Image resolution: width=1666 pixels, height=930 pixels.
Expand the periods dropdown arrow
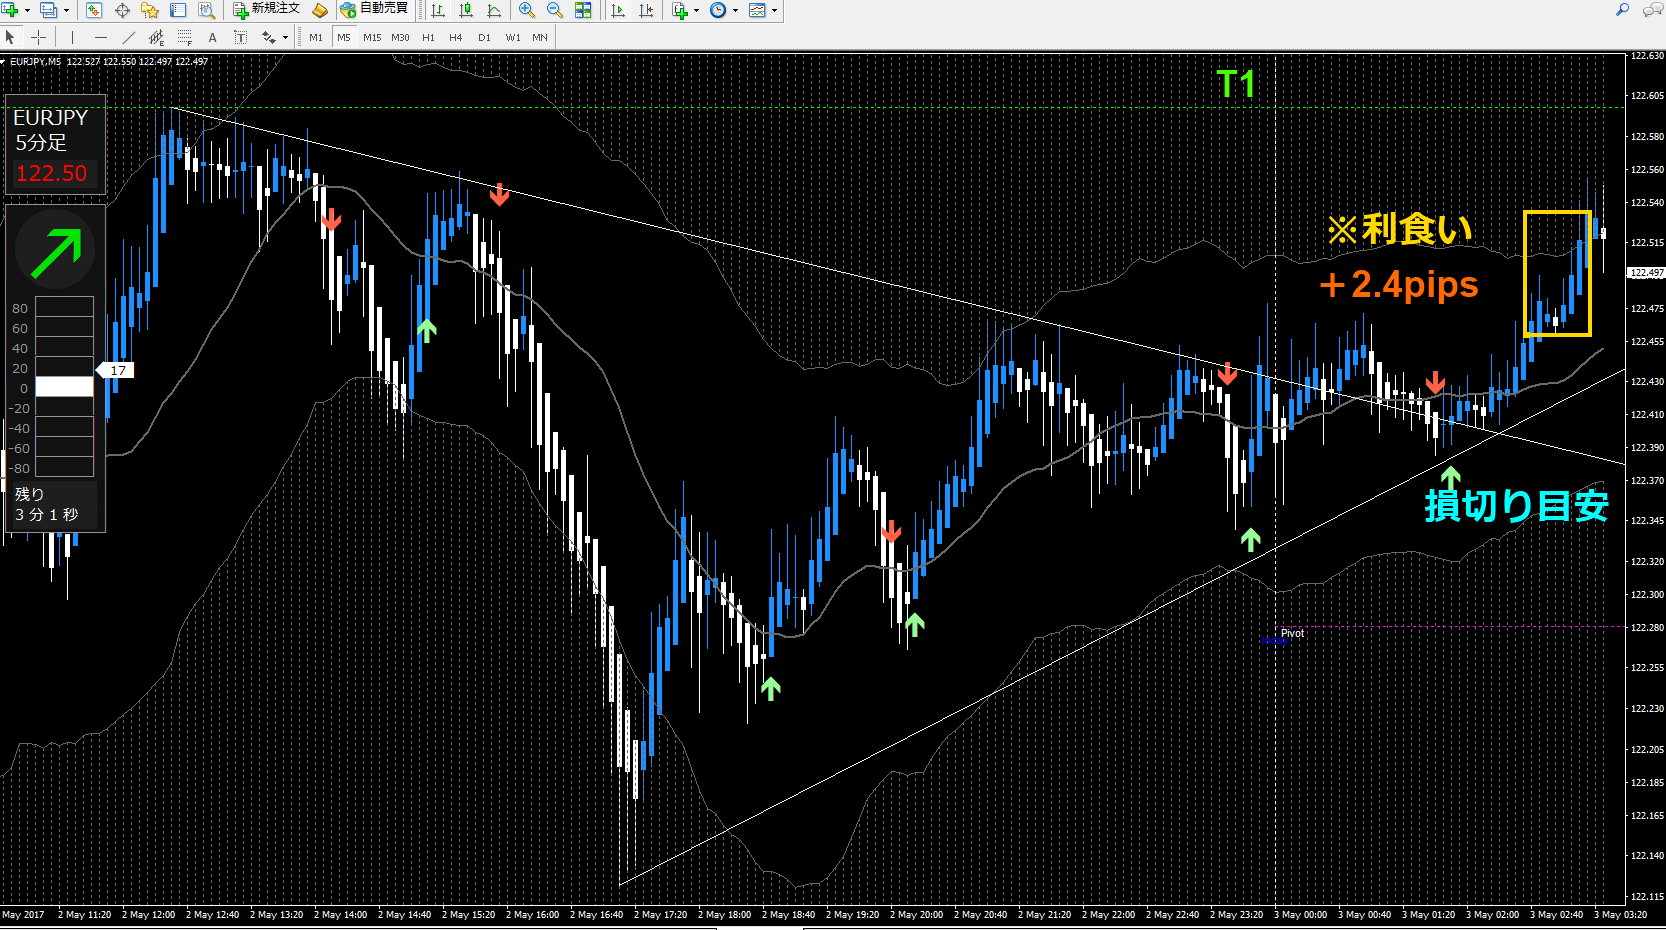coord(735,10)
